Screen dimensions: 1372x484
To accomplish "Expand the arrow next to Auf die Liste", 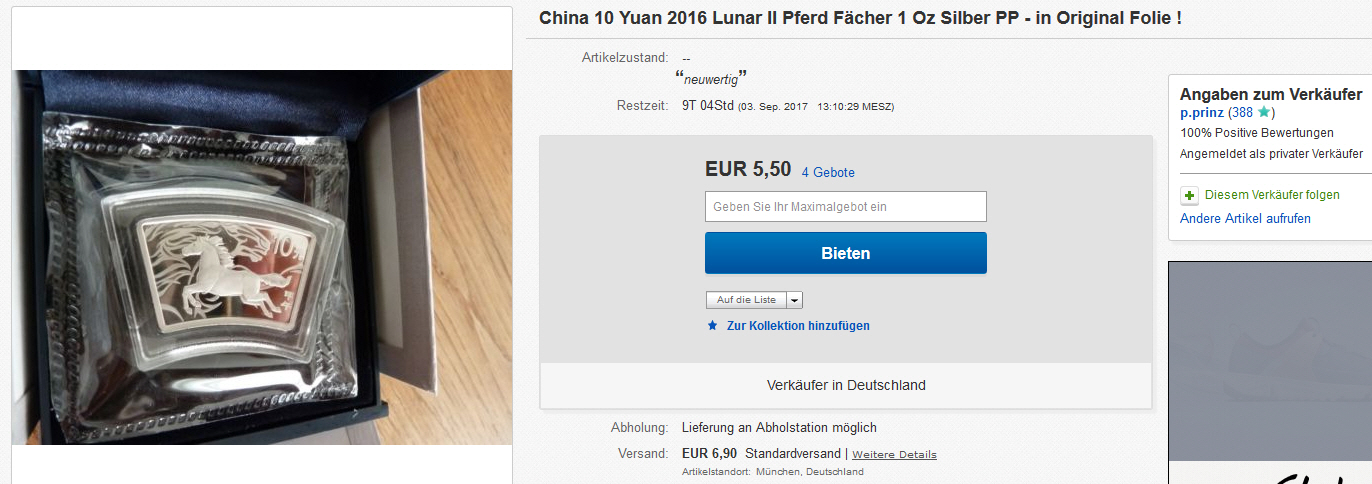I will [x=794, y=300].
